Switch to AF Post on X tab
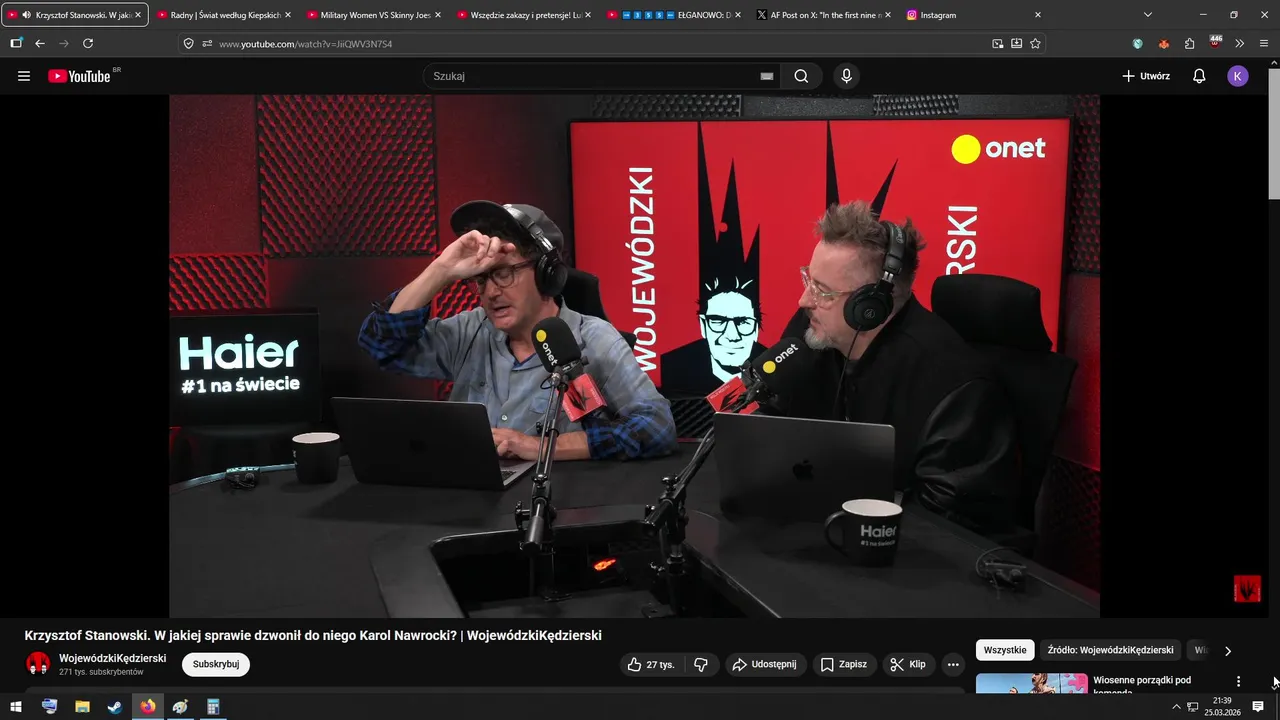 (x=822, y=15)
